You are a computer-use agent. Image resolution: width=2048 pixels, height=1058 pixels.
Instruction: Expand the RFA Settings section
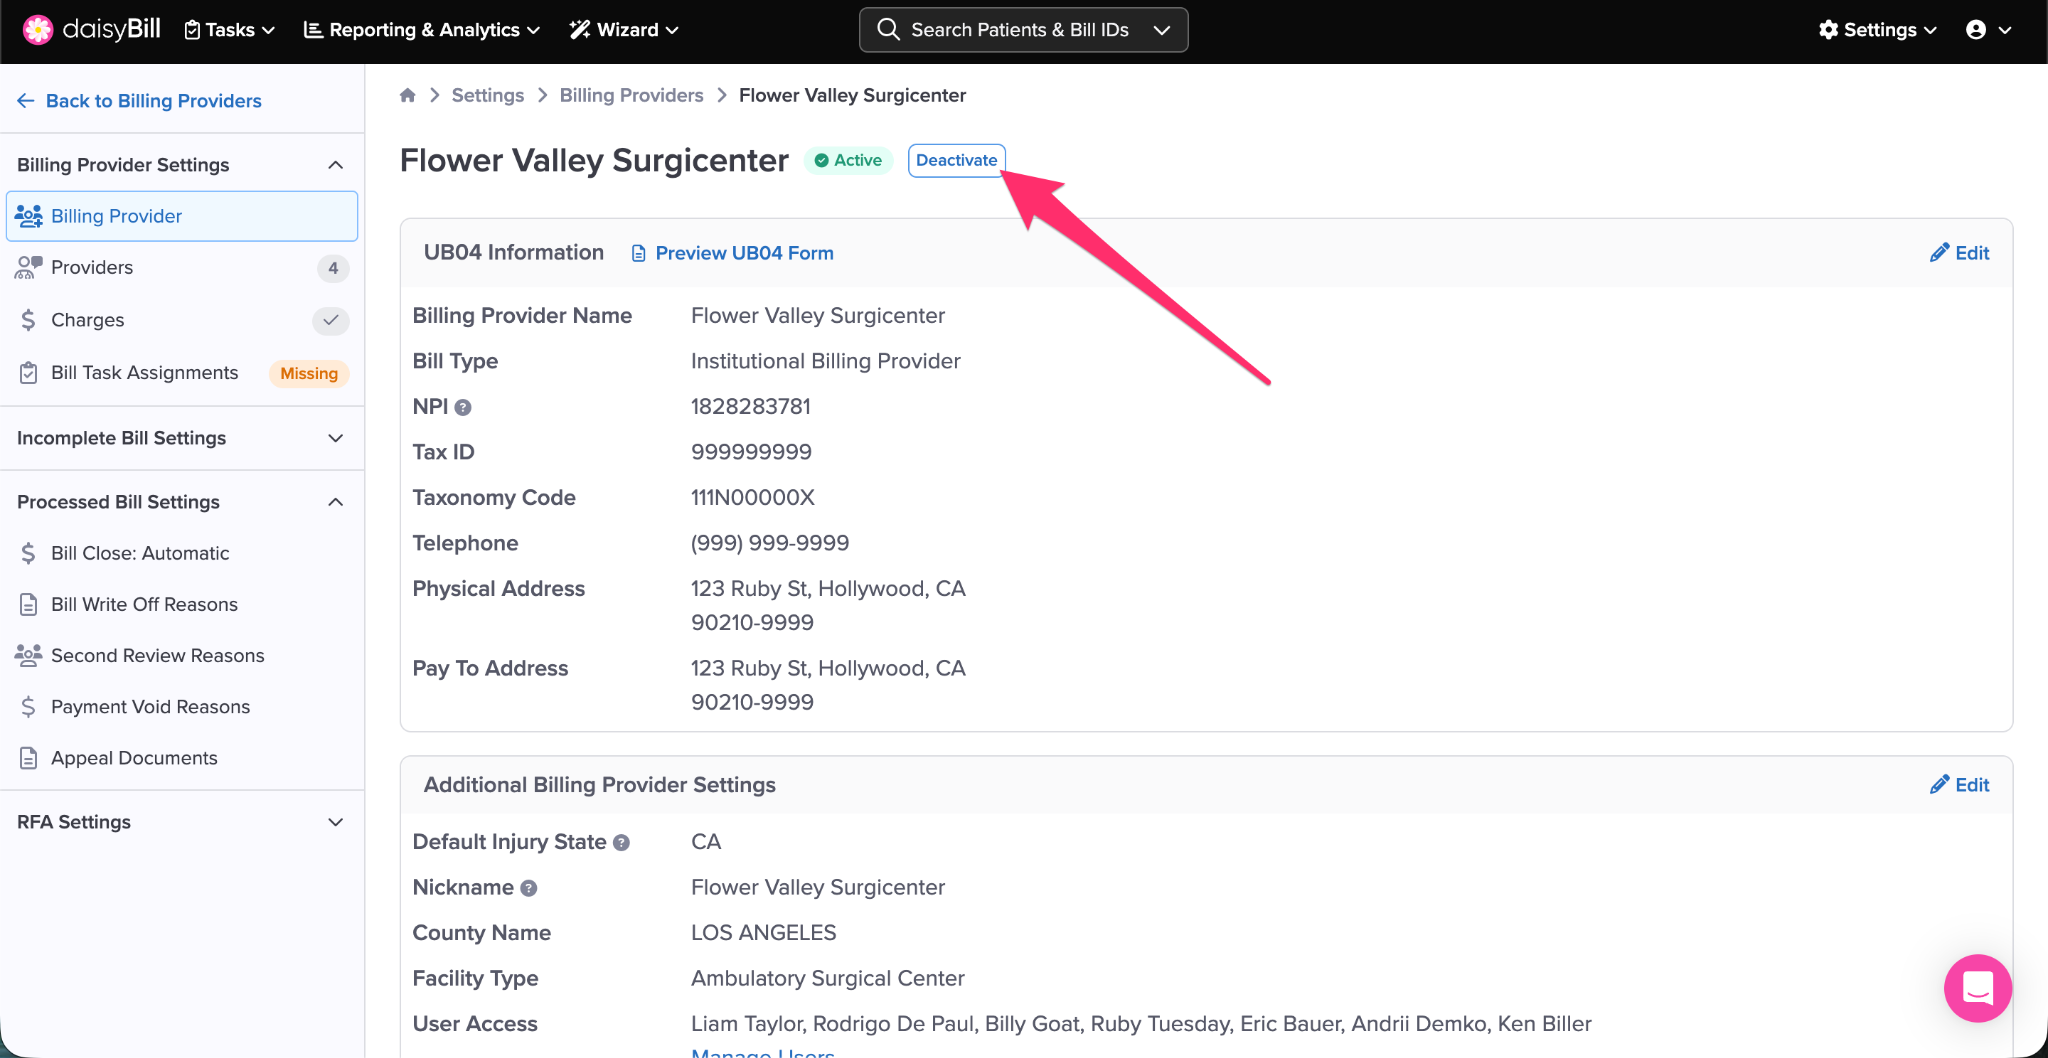click(336, 822)
